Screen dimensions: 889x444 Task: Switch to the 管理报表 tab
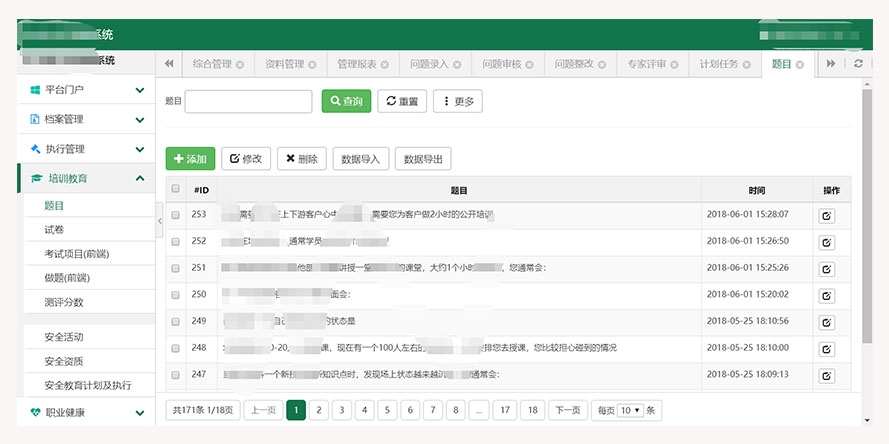coord(357,64)
